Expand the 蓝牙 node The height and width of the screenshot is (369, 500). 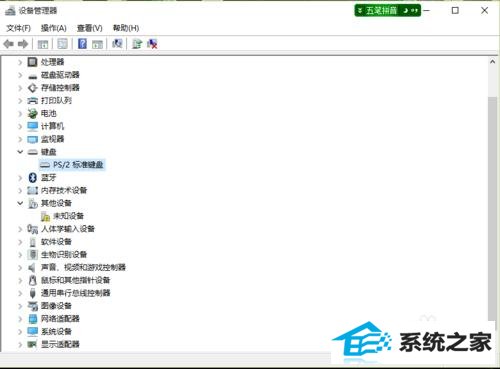[x=20, y=178]
